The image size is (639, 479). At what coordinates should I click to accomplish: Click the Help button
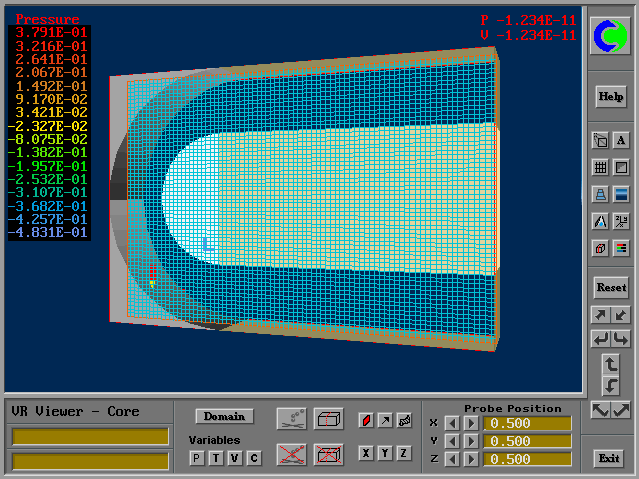(610, 97)
